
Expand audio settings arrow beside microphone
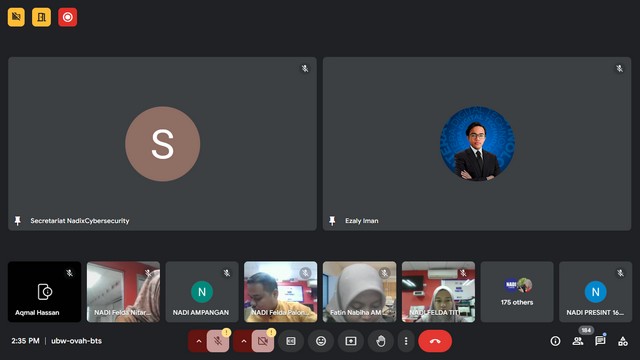click(x=198, y=341)
